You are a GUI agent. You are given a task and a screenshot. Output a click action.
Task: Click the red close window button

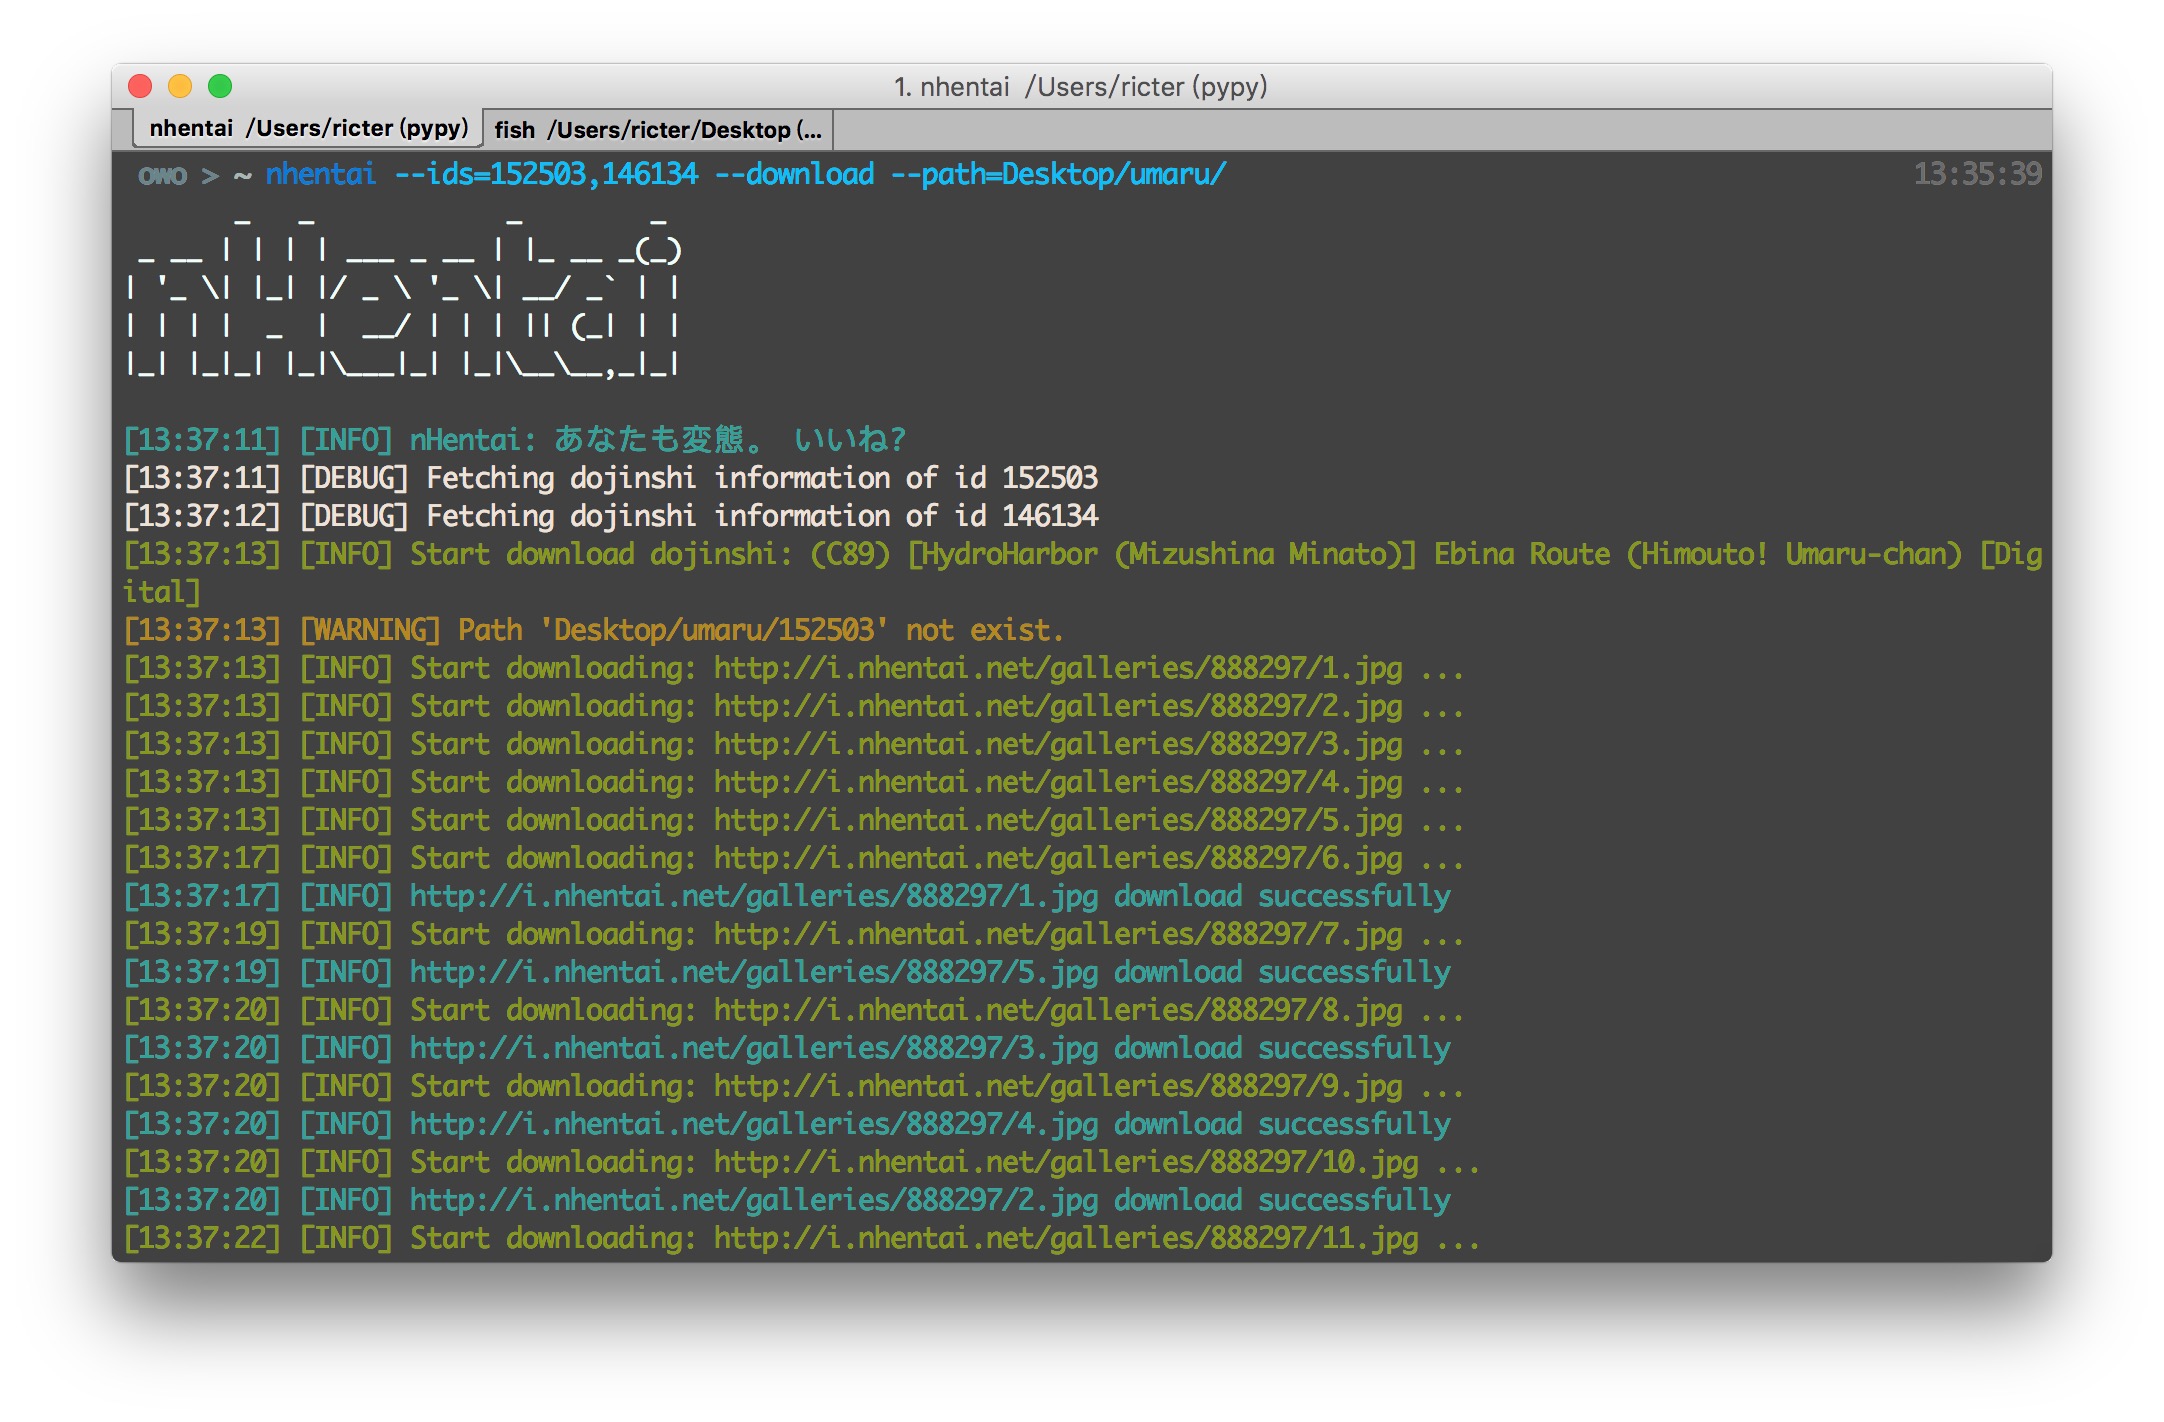point(140,86)
